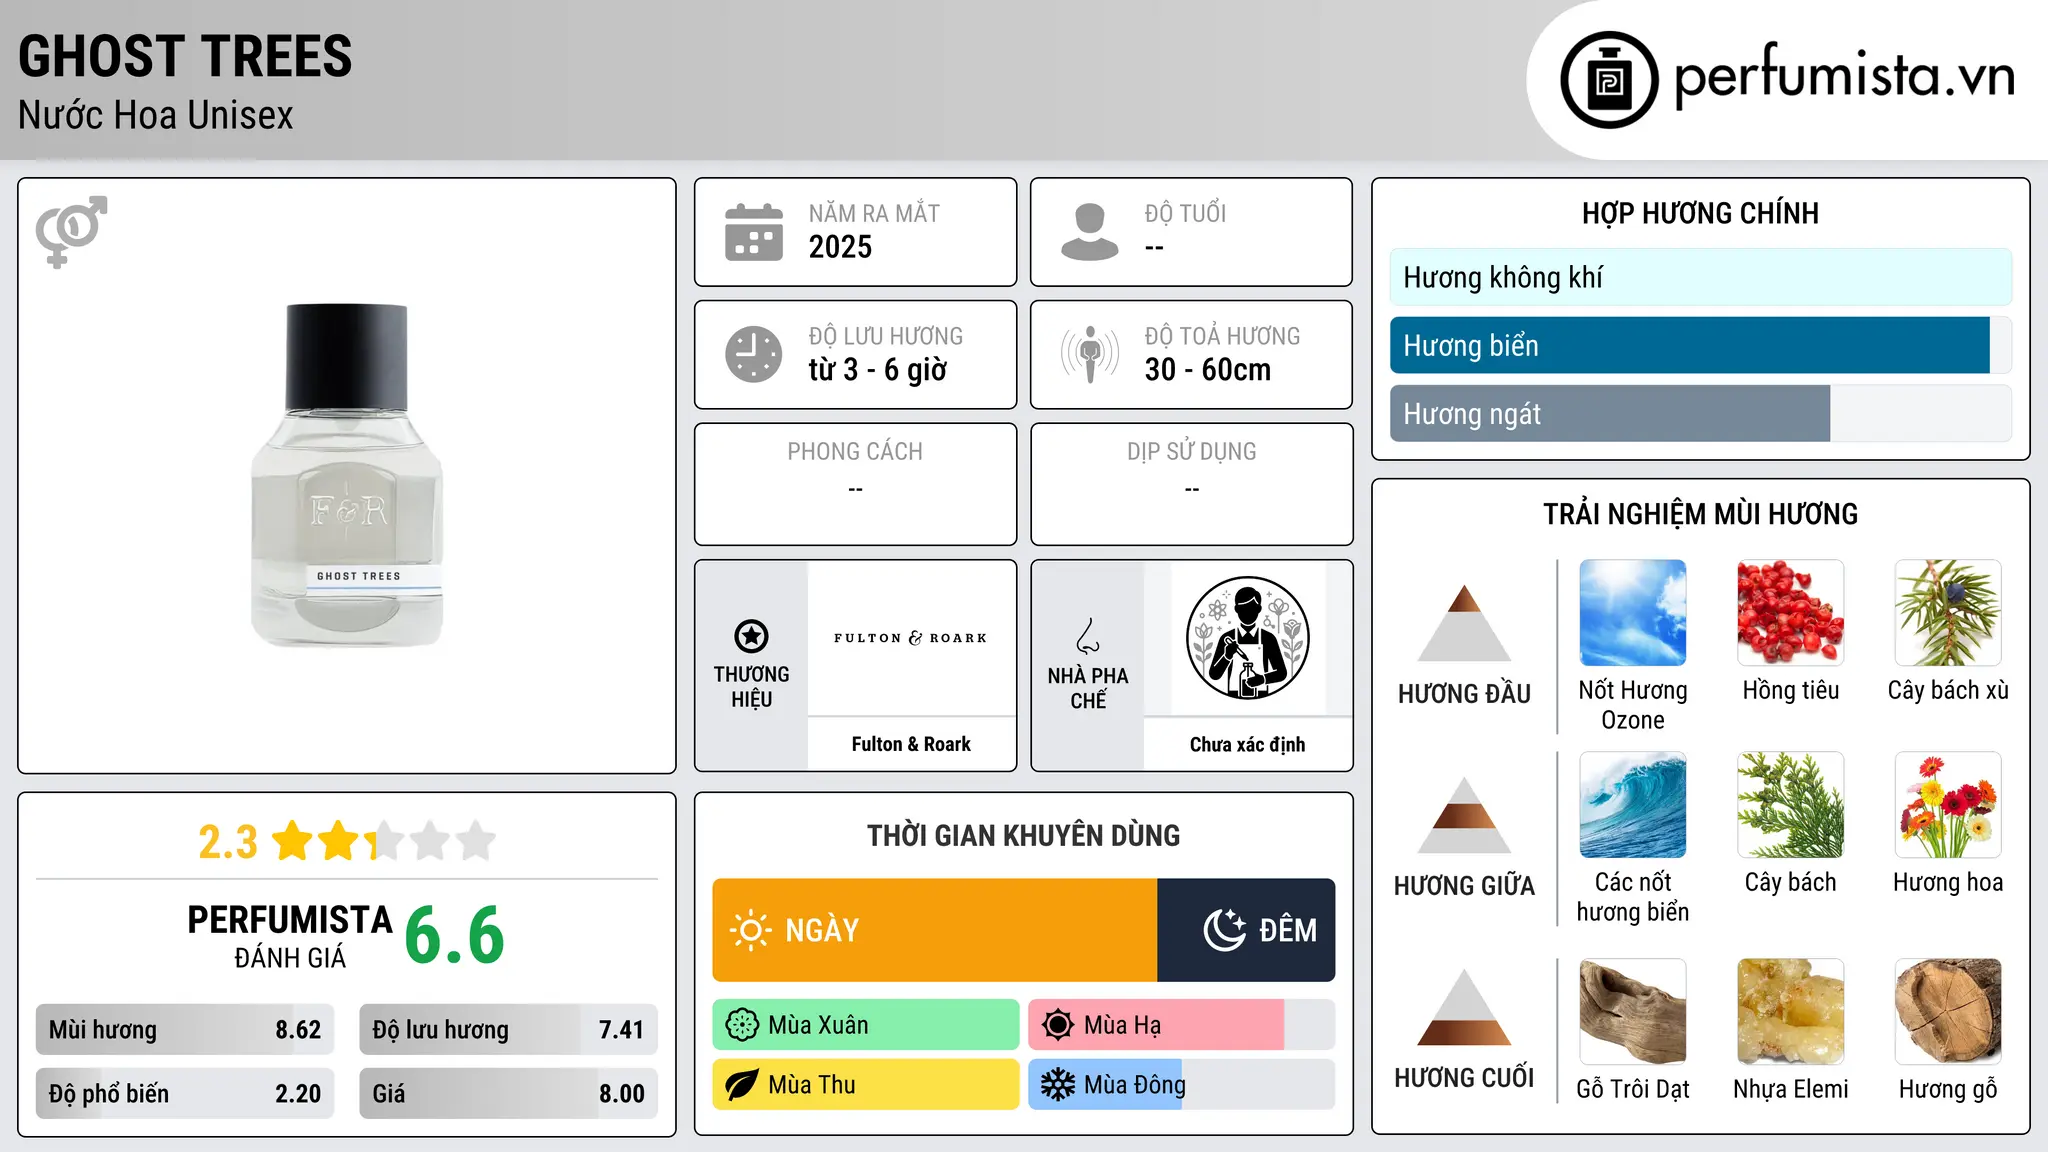Click the clock icon beside Độ lưu hương
2048x1152 pixels.
(754, 354)
